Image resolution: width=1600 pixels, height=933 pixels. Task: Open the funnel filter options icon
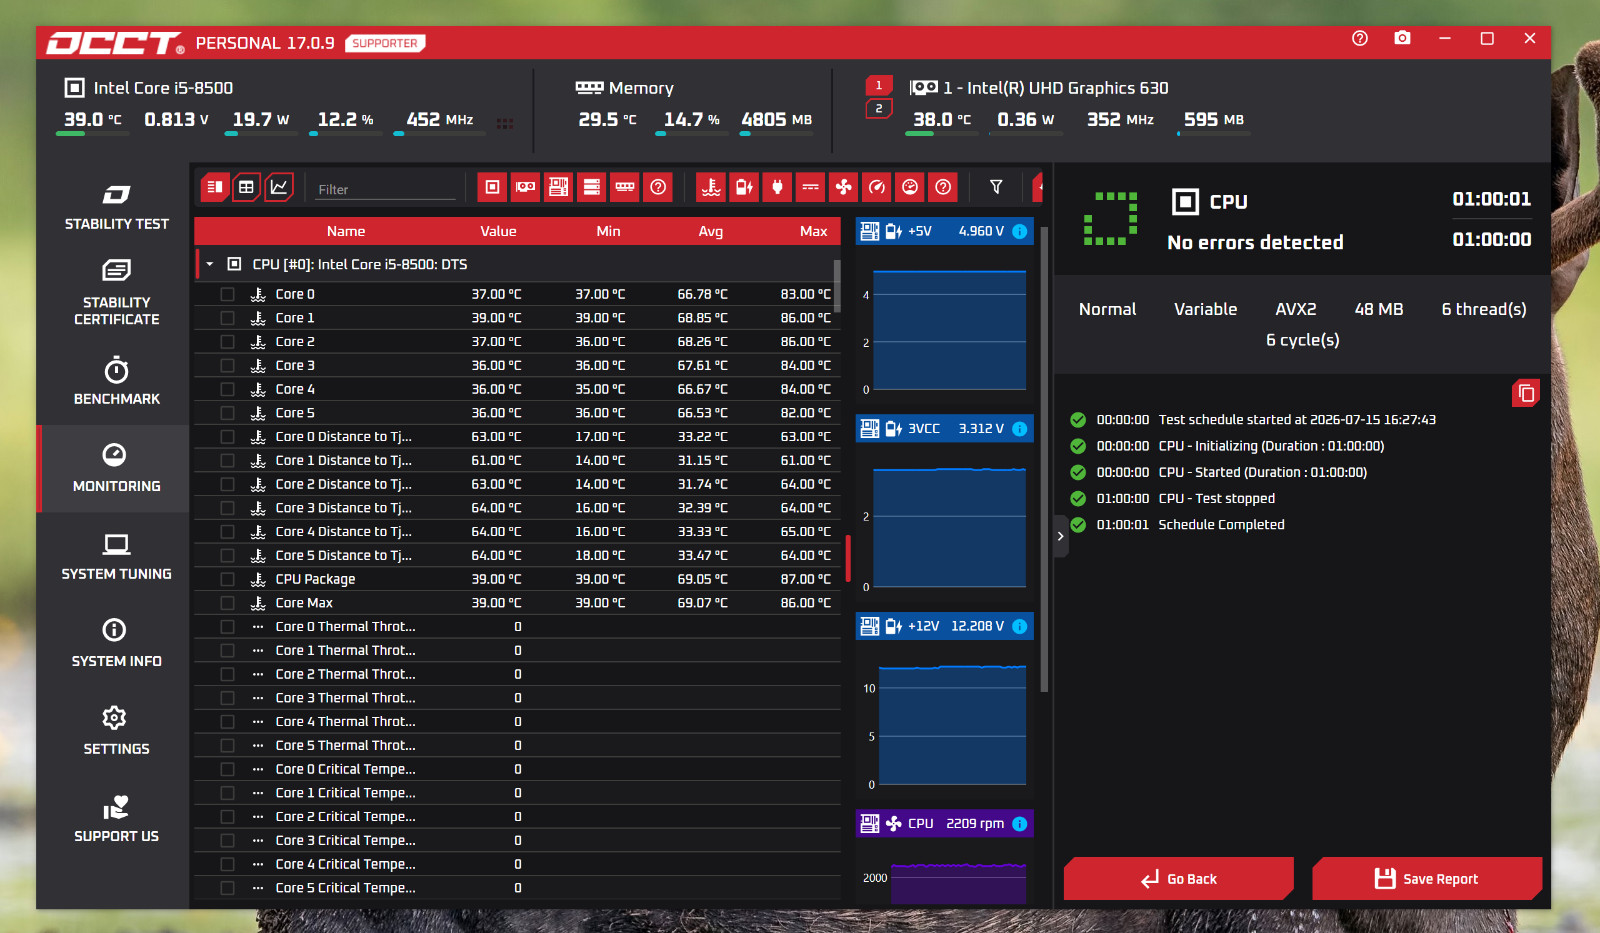pos(996,187)
